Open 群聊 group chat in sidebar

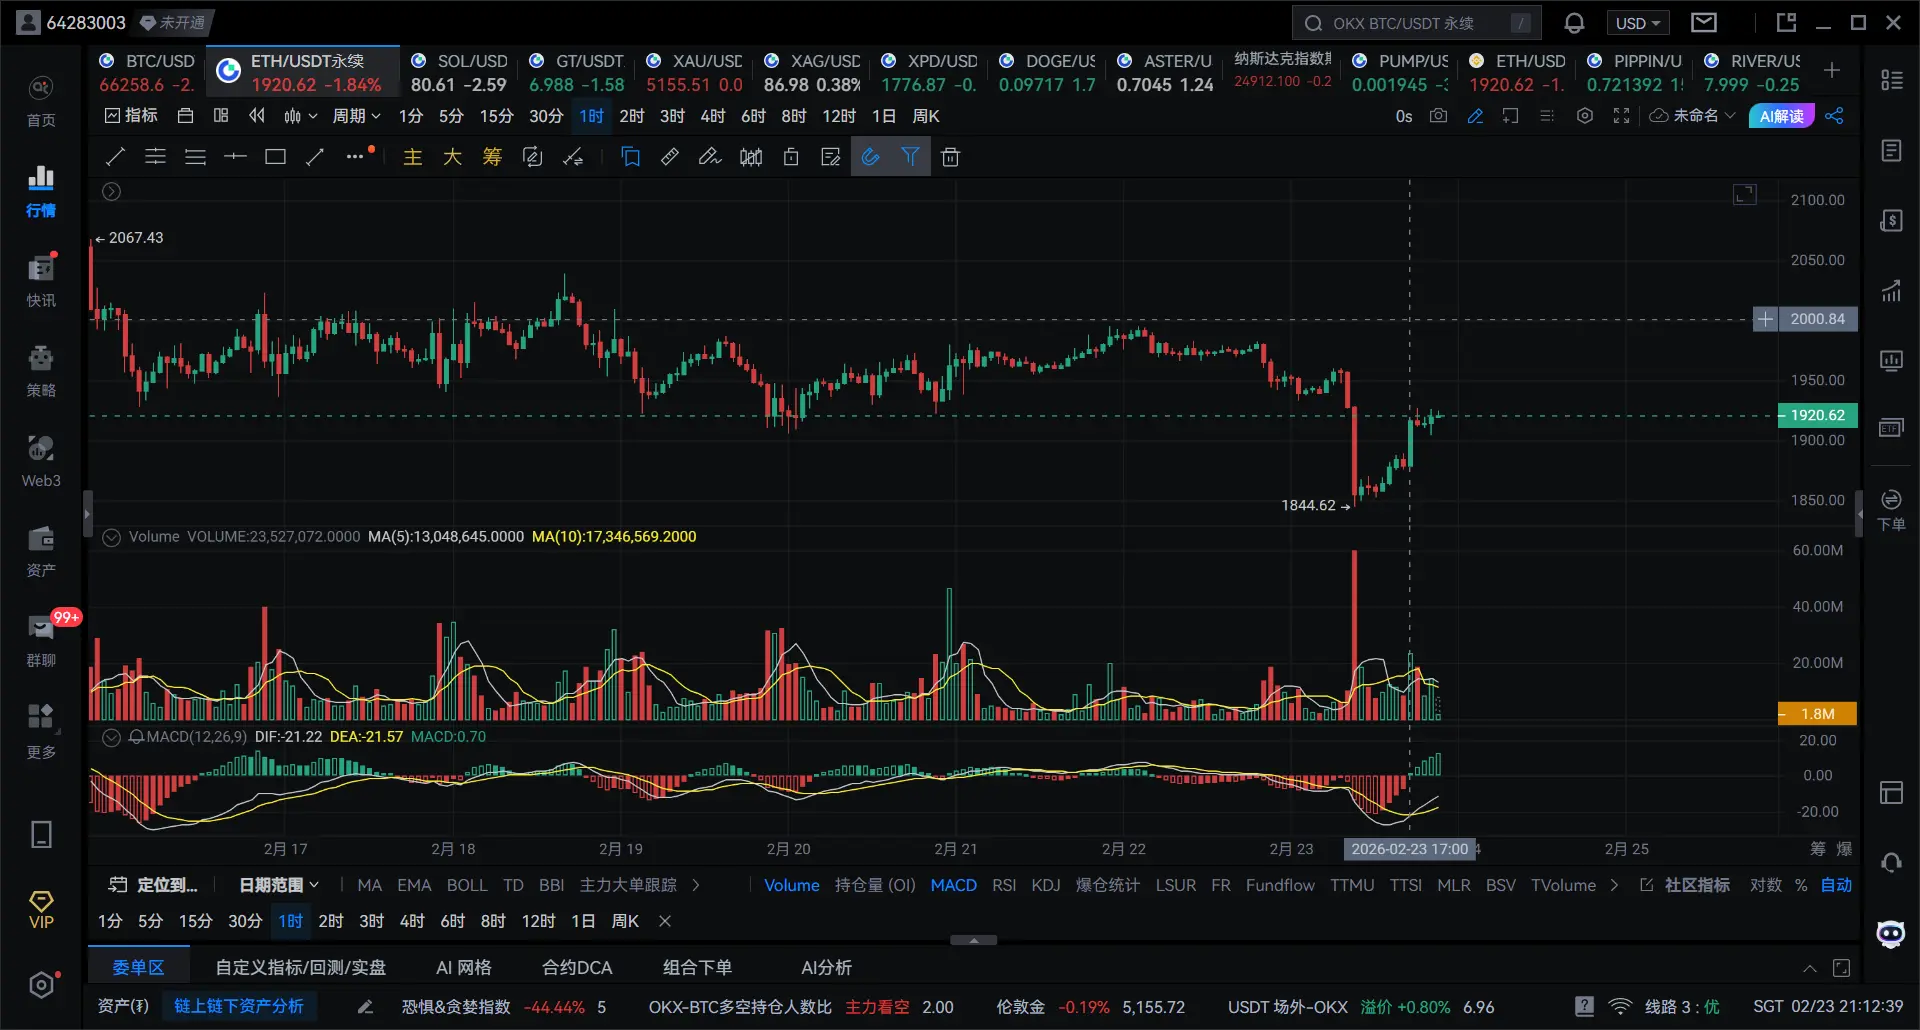[x=41, y=641]
